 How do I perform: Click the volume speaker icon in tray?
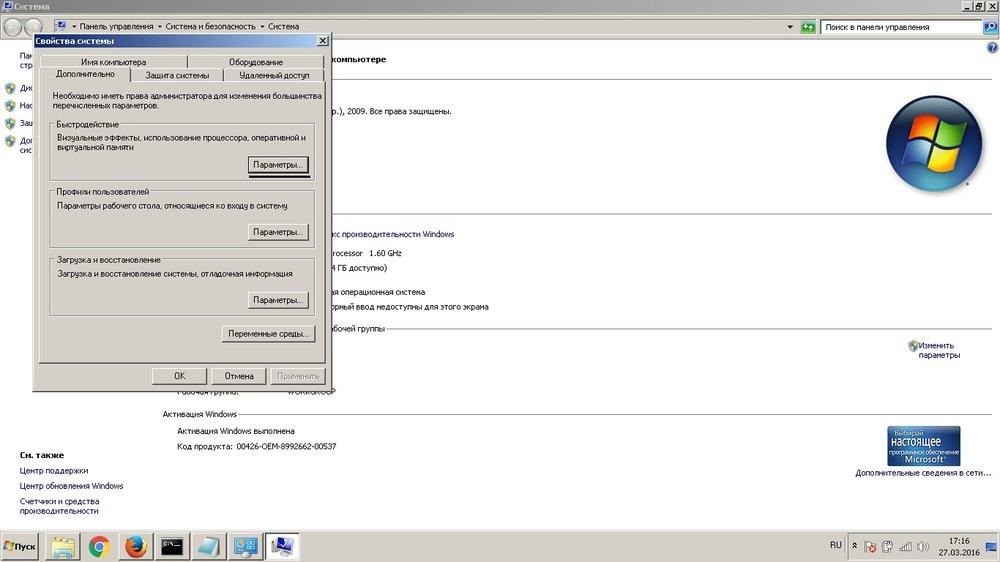coord(921,547)
